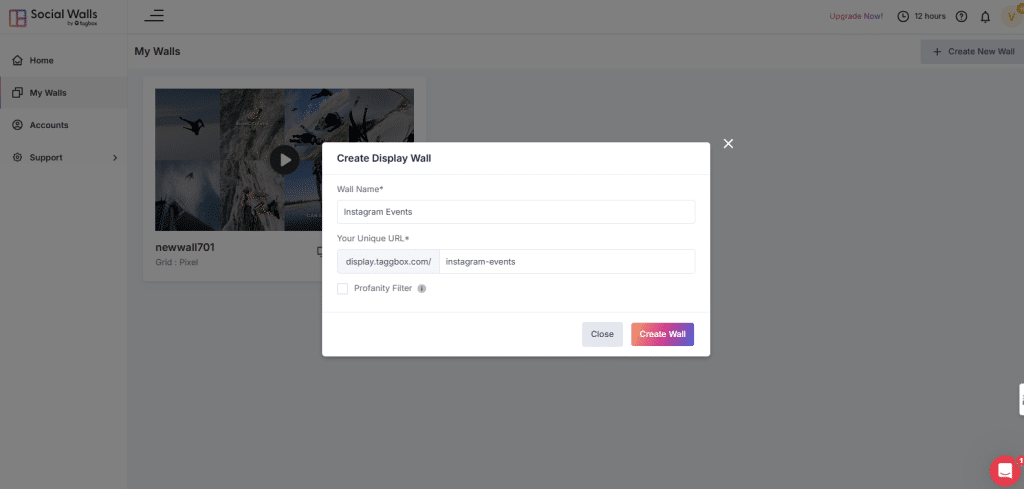Click the Create Wall button
The height and width of the screenshot is (489, 1024).
click(662, 334)
